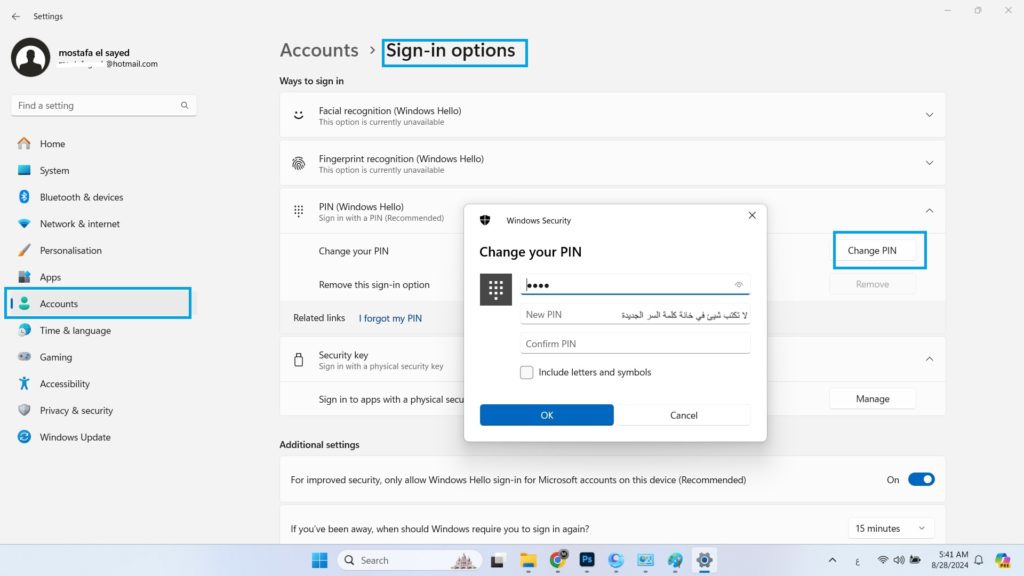Open Google Chrome from the taskbar
The image size is (1024, 576).
[x=557, y=560]
